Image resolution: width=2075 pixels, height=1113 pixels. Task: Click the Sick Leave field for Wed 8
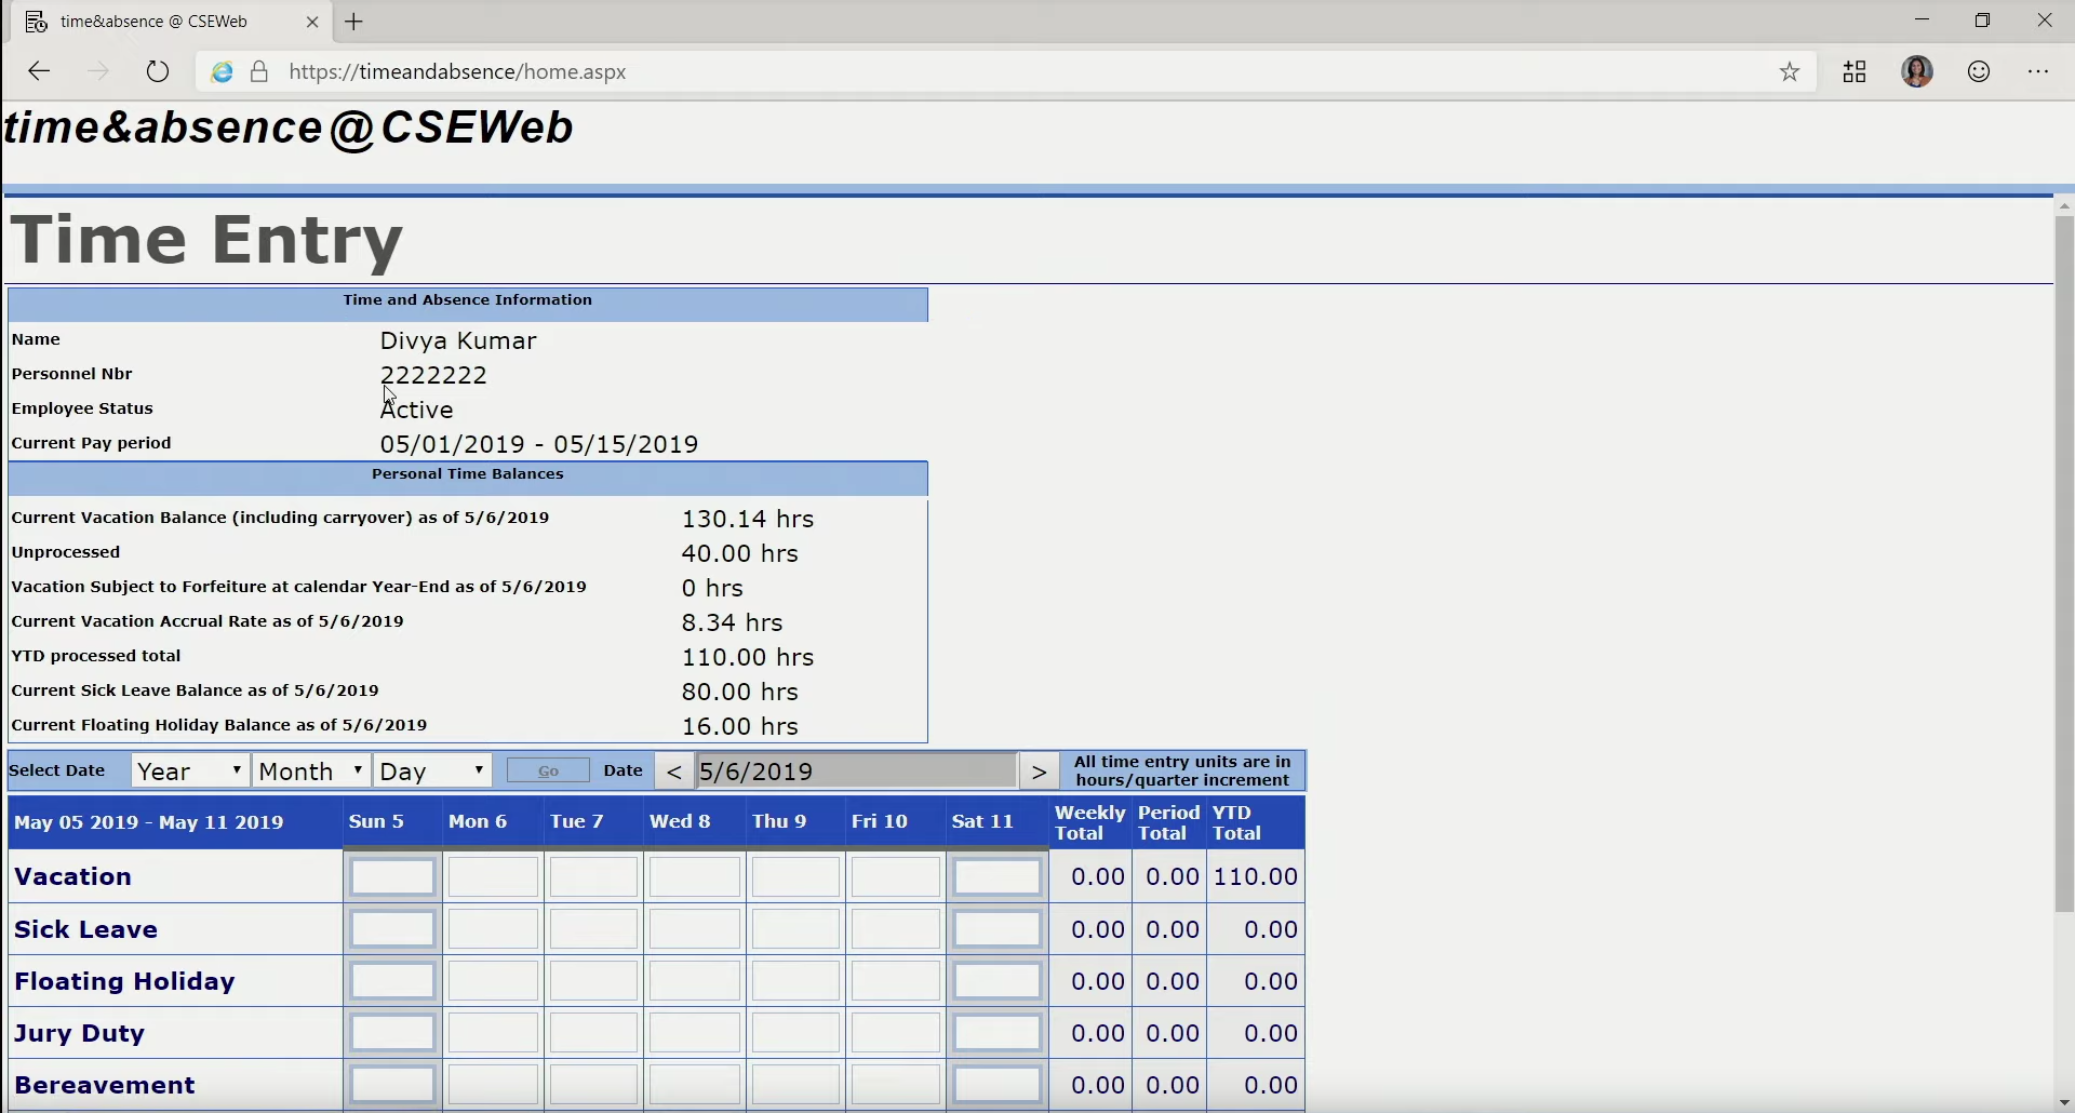tap(694, 929)
